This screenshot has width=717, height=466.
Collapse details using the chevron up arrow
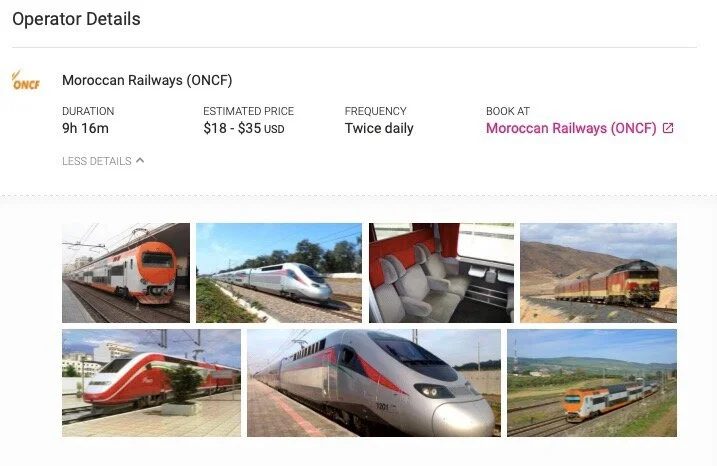click(140, 161)
